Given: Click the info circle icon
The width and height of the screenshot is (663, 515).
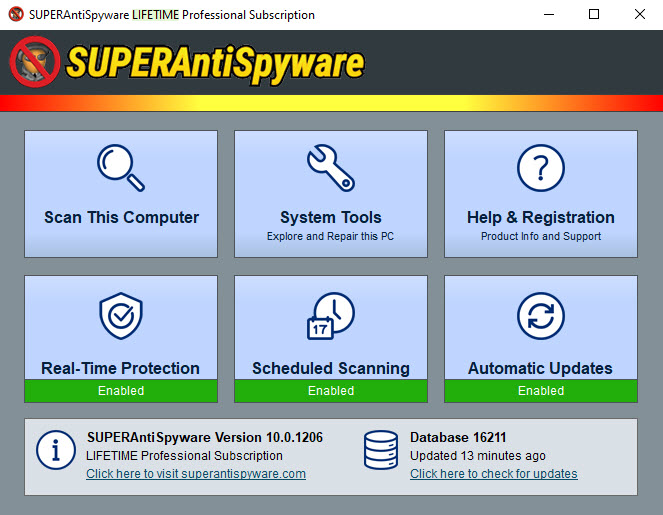Looking at the screenshot, I should [x=56, y=450].
